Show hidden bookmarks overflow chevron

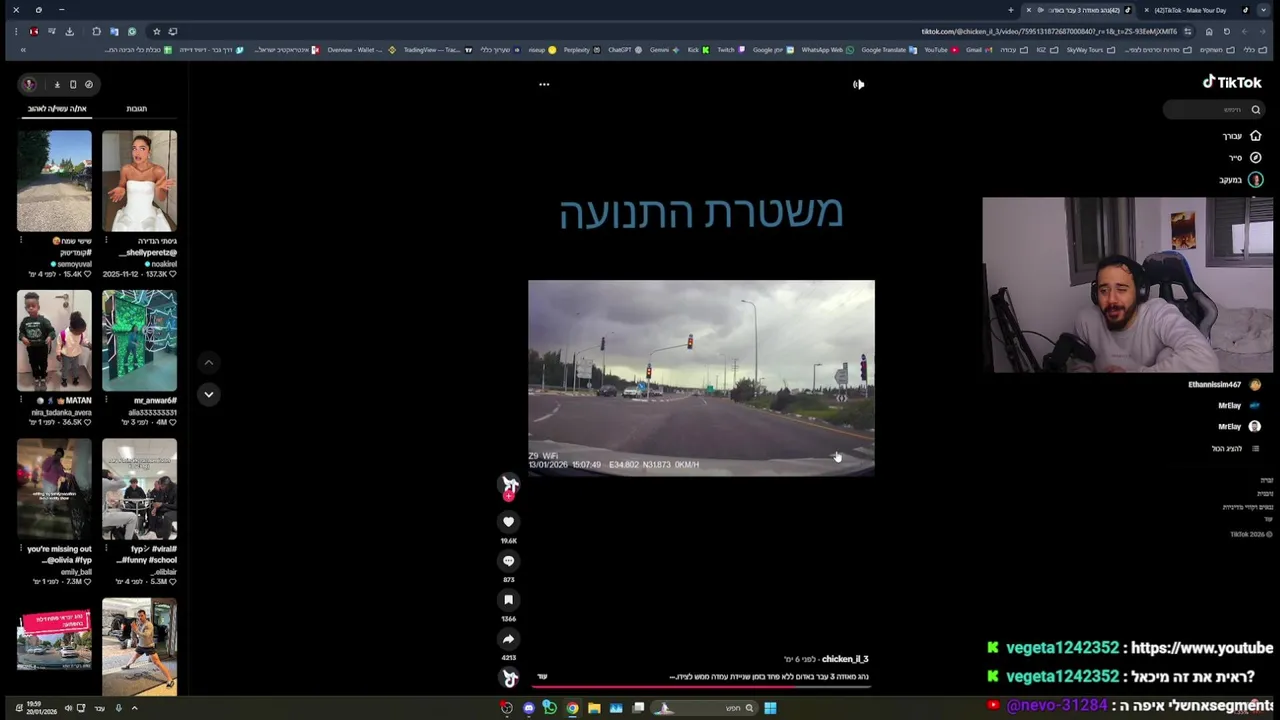tap(22, 50)
